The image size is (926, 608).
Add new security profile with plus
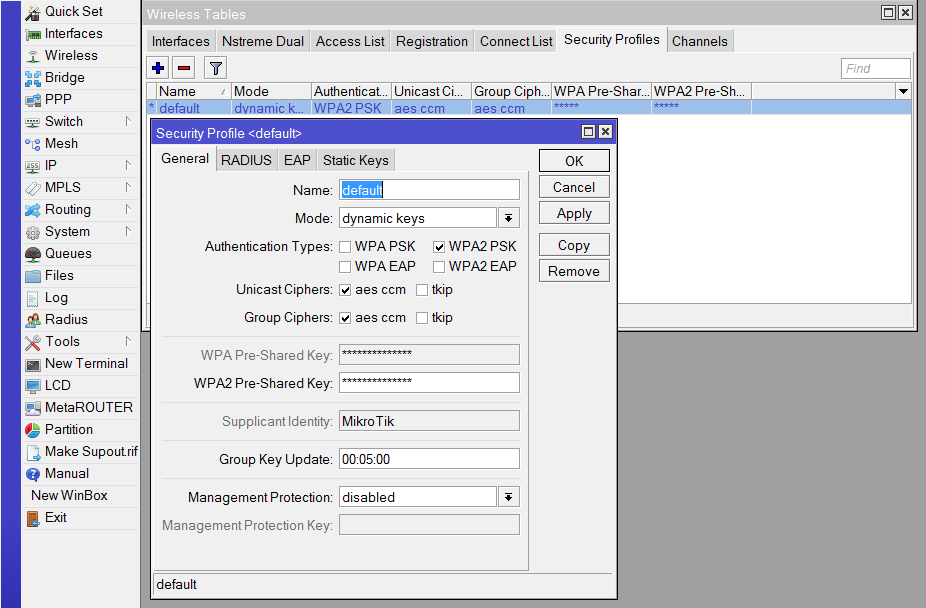click(158, 68)
